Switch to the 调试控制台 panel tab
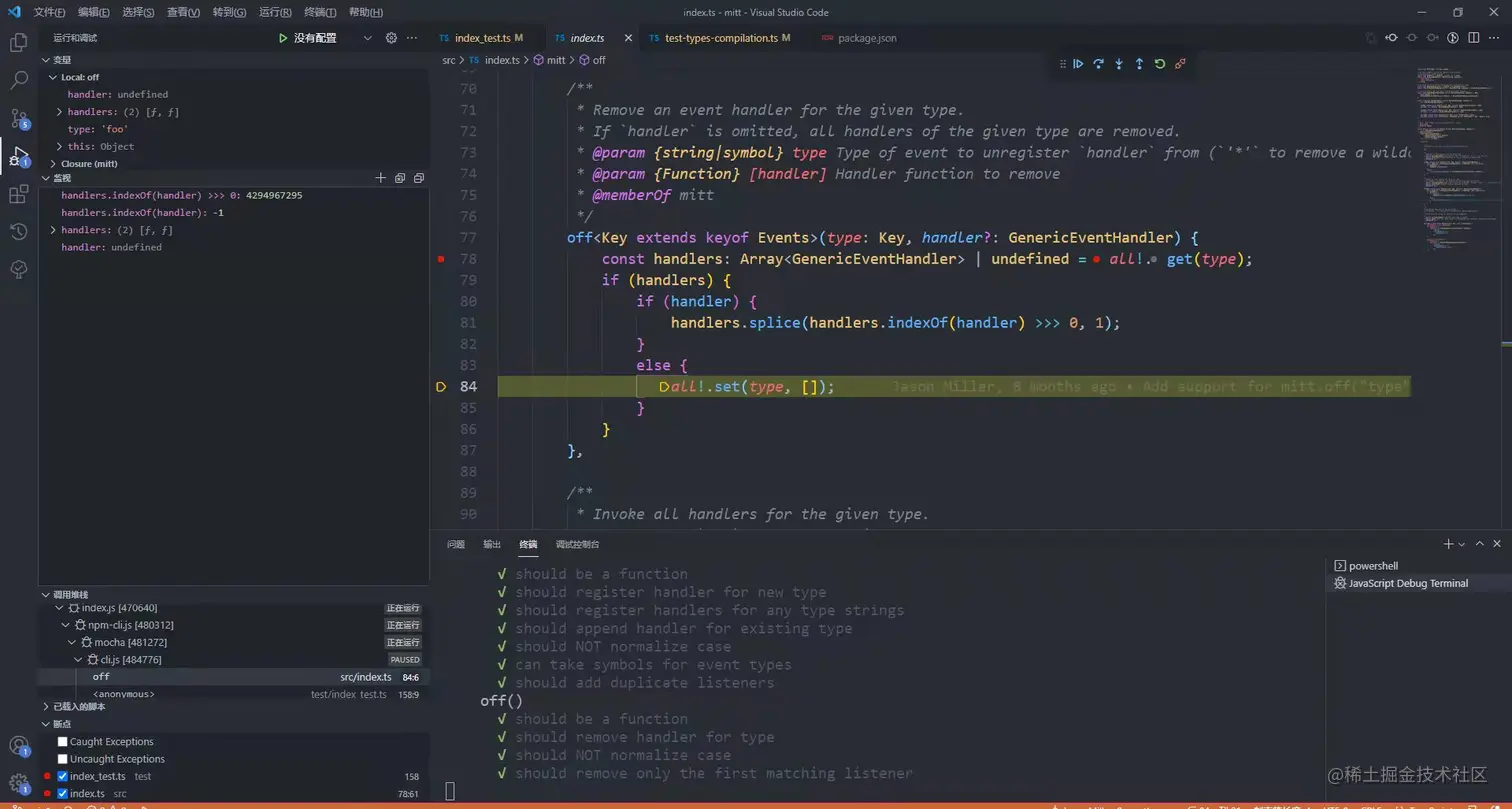The width and height of the screenshot is (1512, 809). point(578,544)
